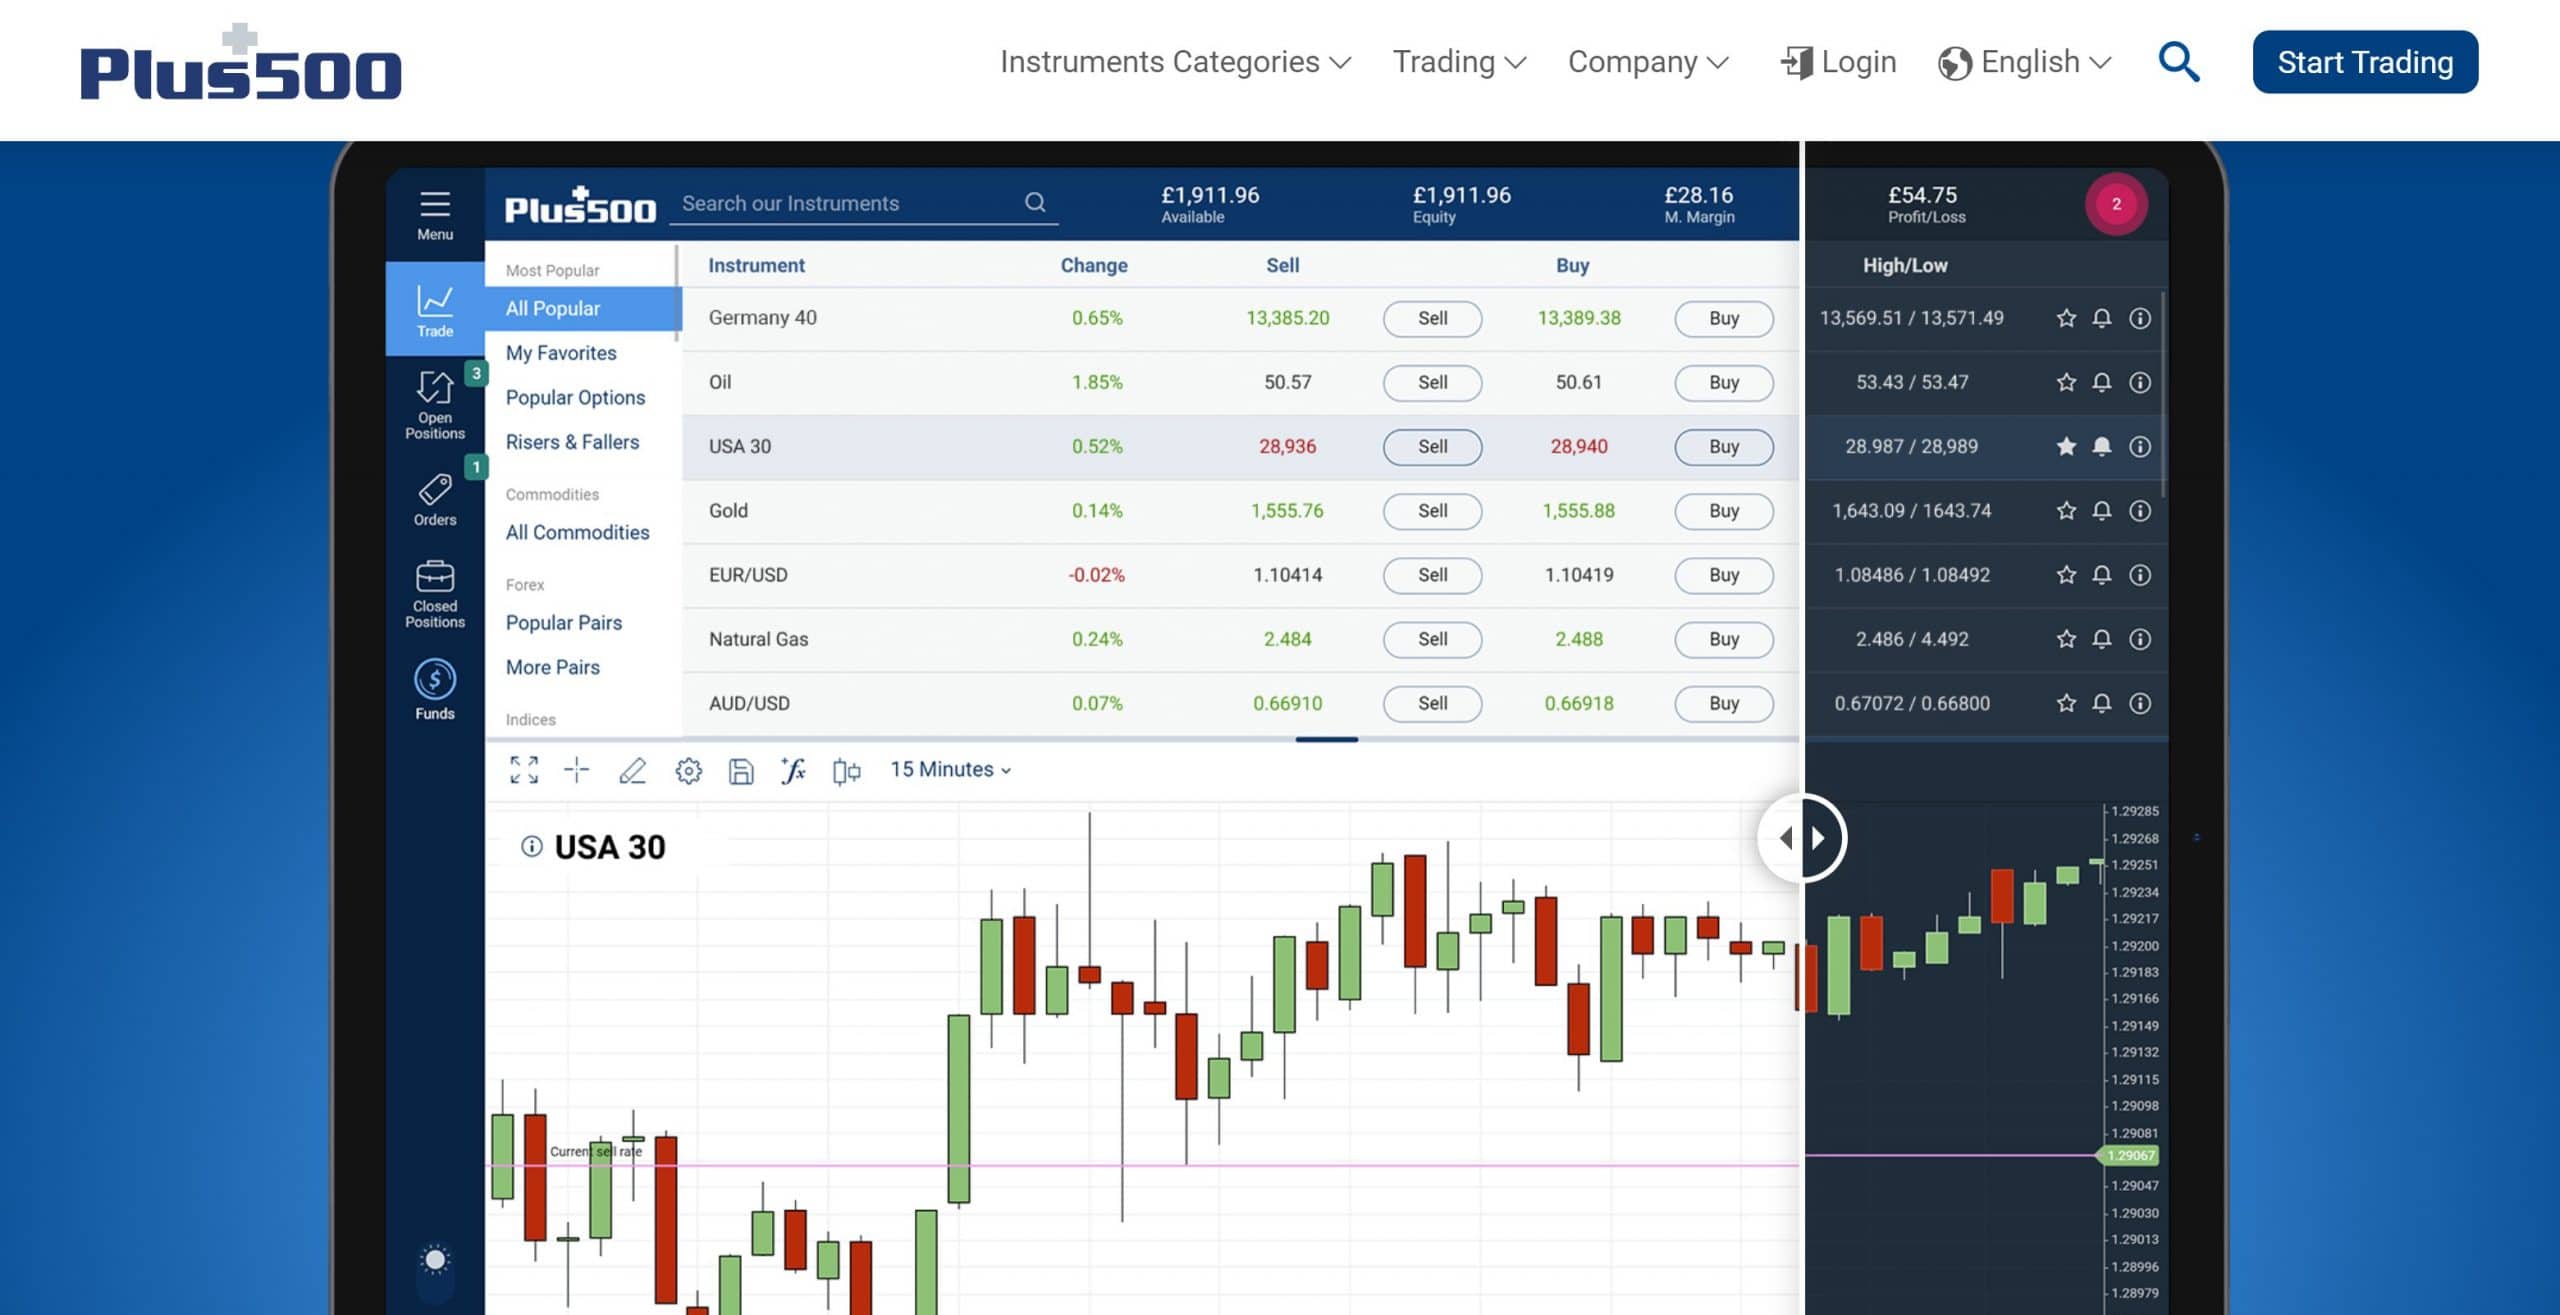2560x1315 pixels.
Task: Open info for AUD/USD row
Action: 2140,703
